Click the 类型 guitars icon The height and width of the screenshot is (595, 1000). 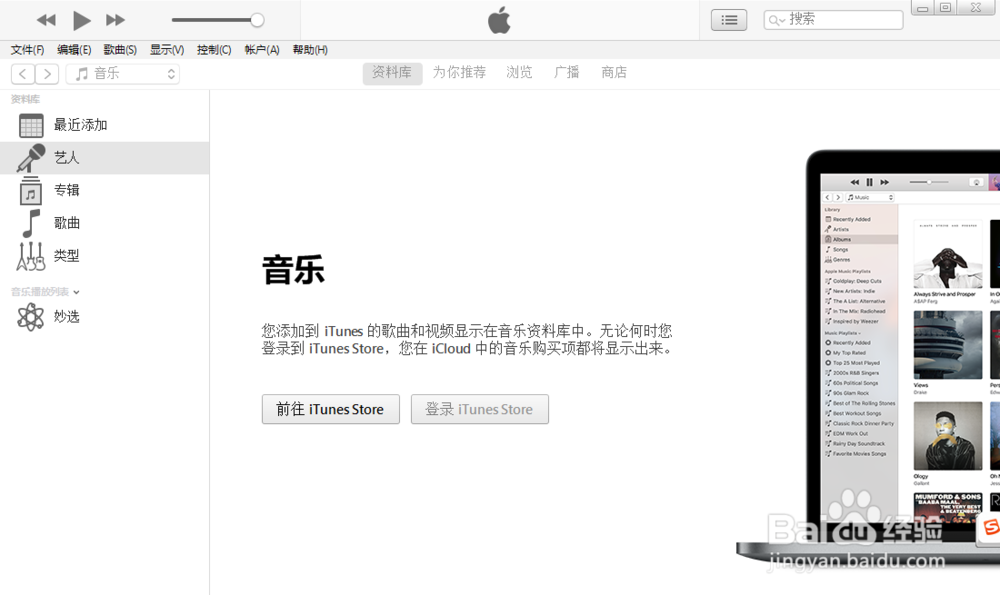point(31,256)
